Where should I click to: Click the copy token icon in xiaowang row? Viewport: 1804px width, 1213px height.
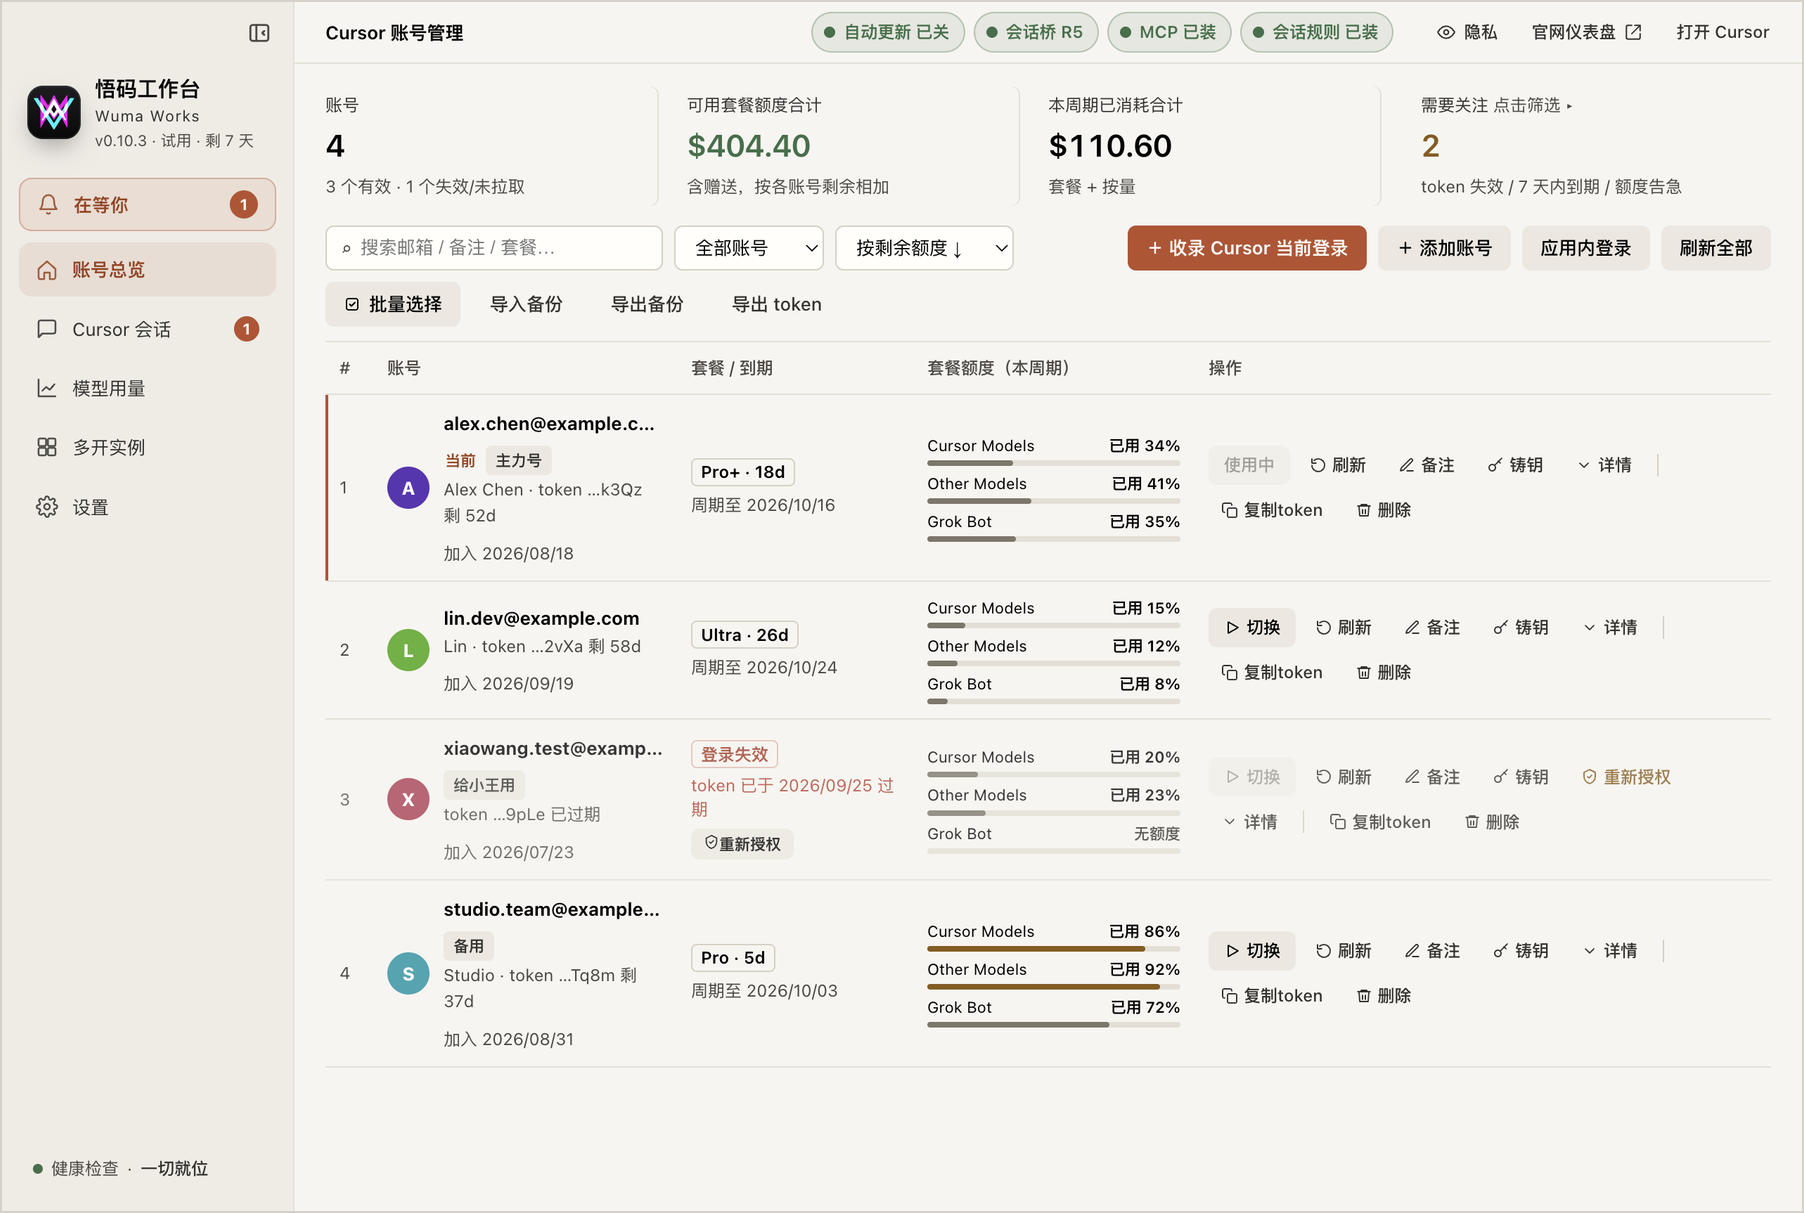click(x=1337, y=821)
